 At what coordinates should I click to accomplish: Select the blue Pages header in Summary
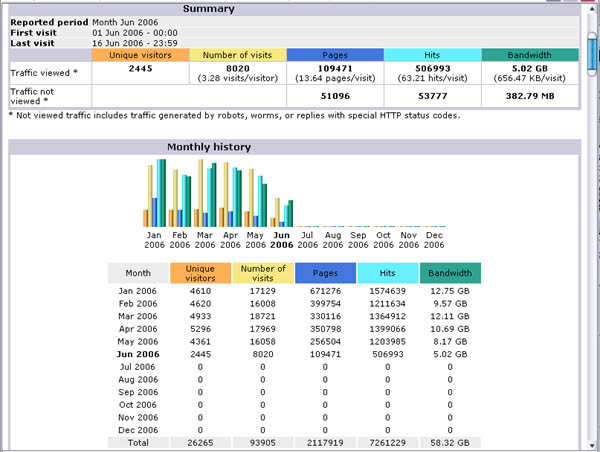(x=335, y=55)
